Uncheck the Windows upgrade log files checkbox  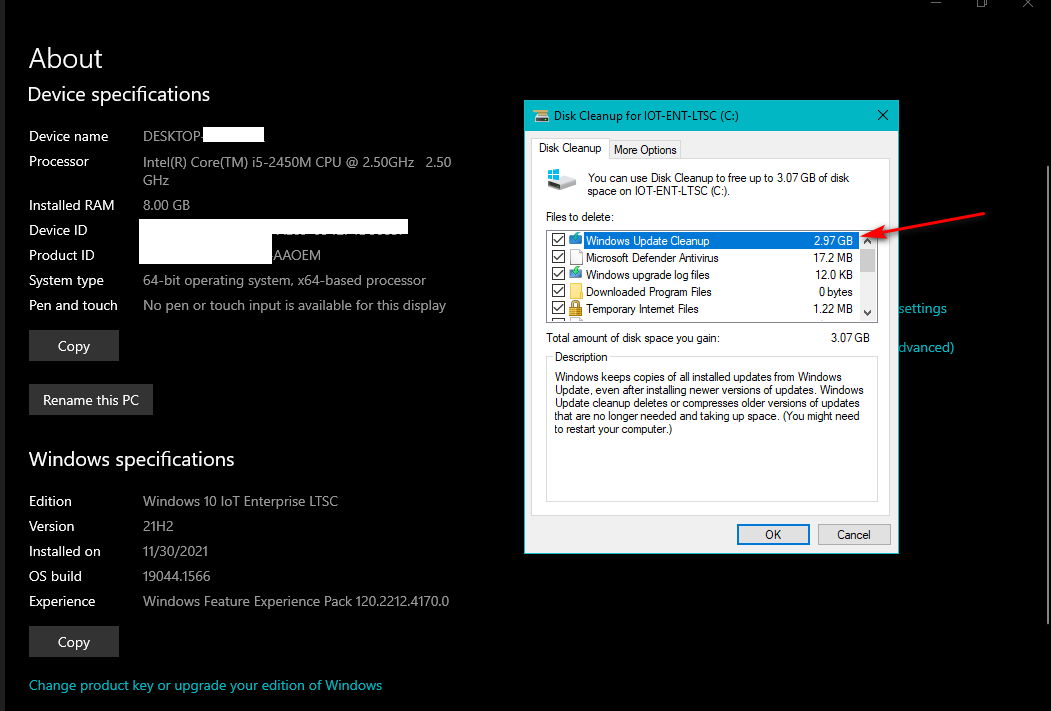(x=558, y=274)
